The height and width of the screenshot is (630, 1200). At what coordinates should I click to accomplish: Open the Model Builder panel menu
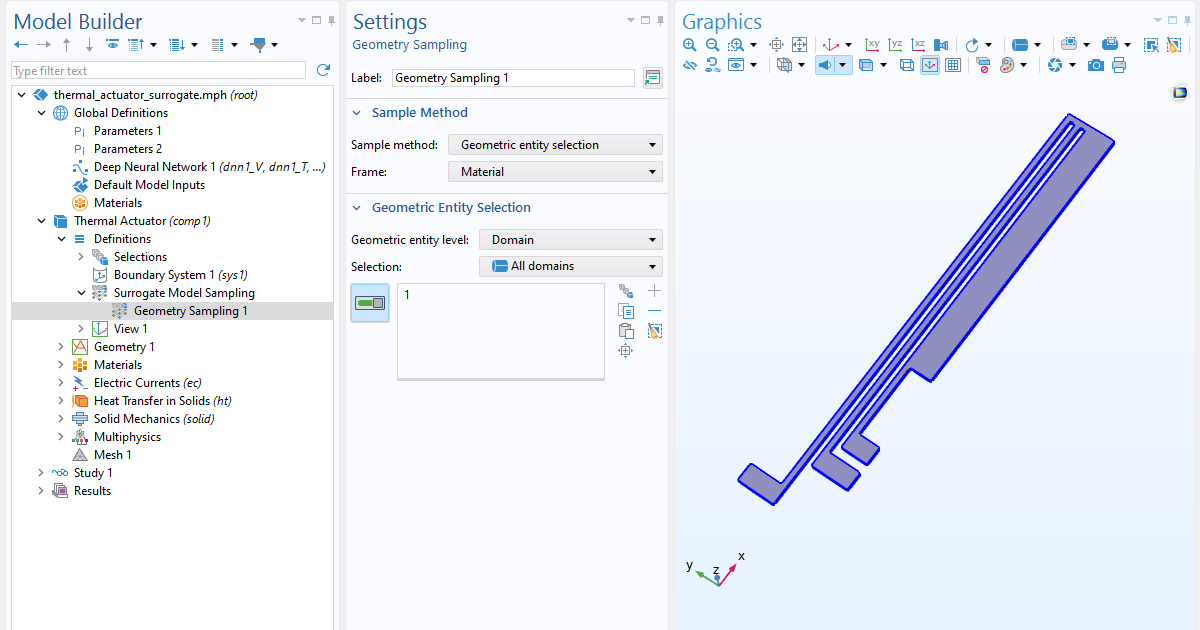[x=300, y=19]
